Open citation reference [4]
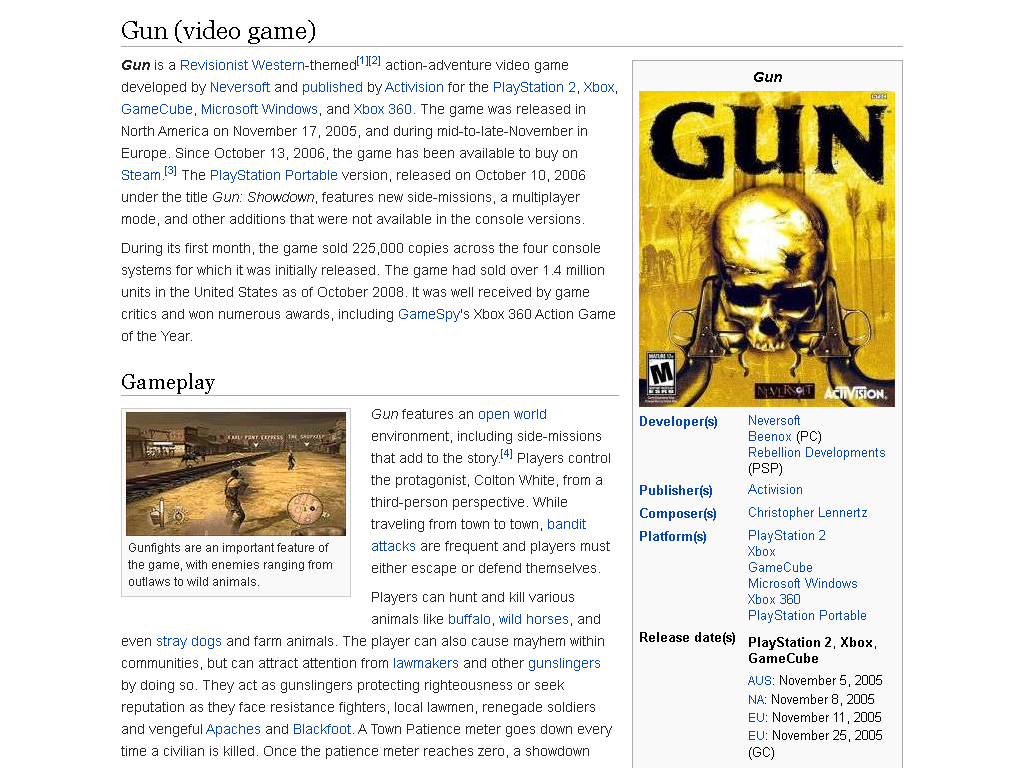1024x768 pixels. (x=506, y=453)
